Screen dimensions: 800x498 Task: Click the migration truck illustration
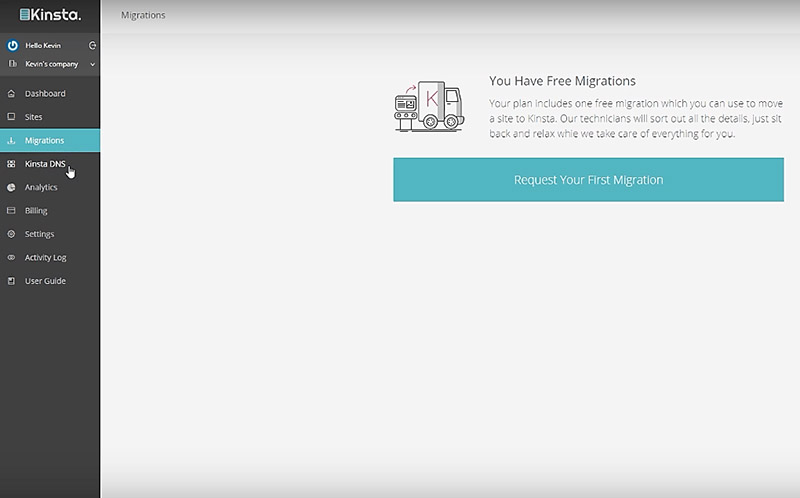click(x=429, y=106)
